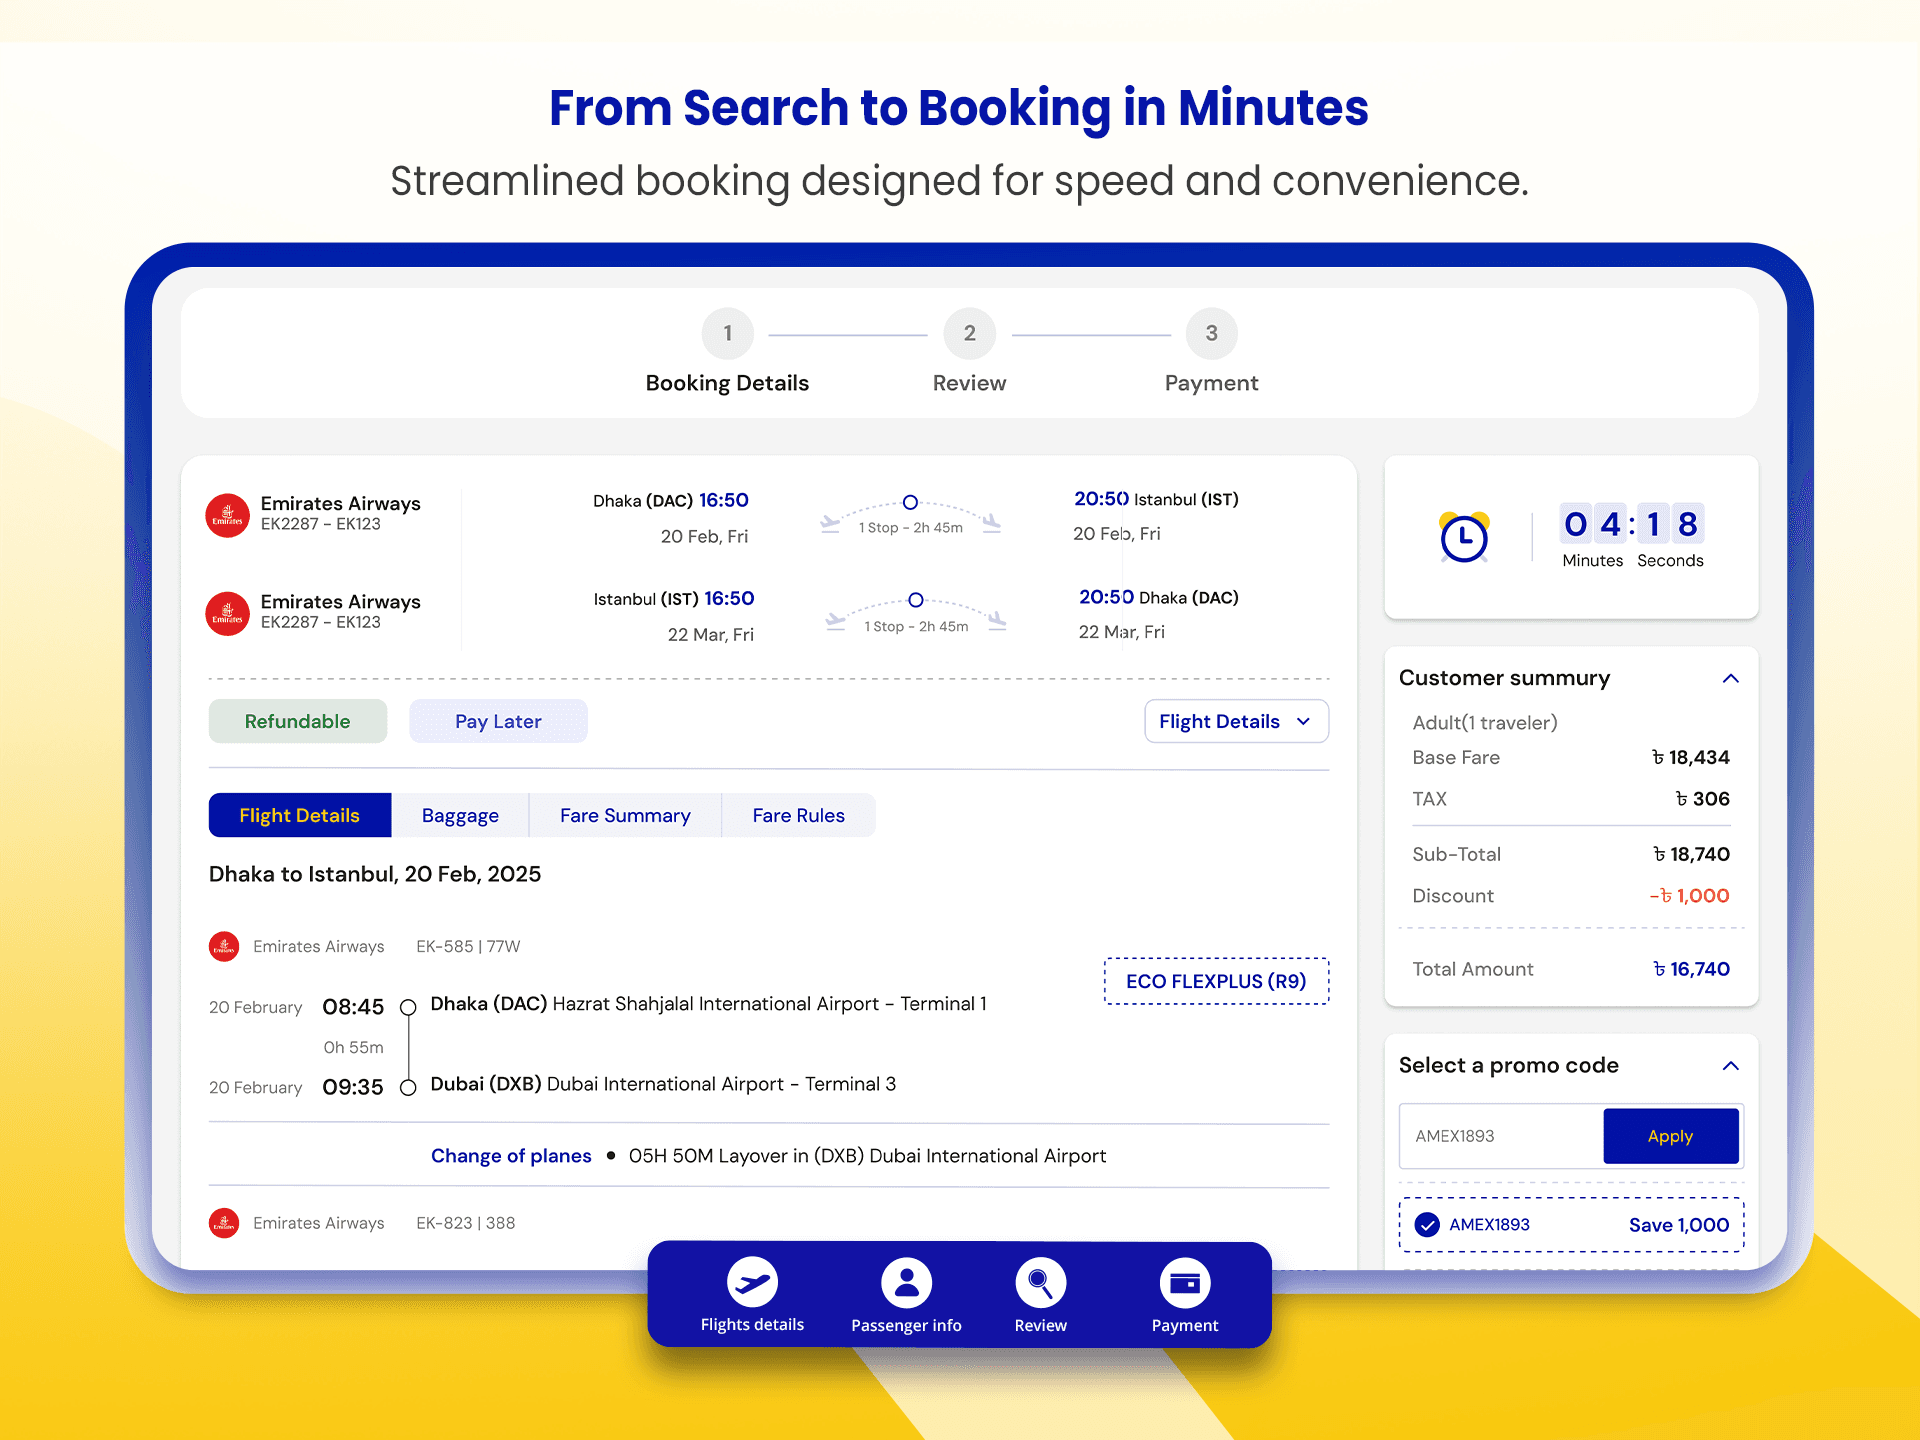Open the Fare Rules tab
The height and width of the screenshot is (1440, 1920).
[x=798, y=815]
